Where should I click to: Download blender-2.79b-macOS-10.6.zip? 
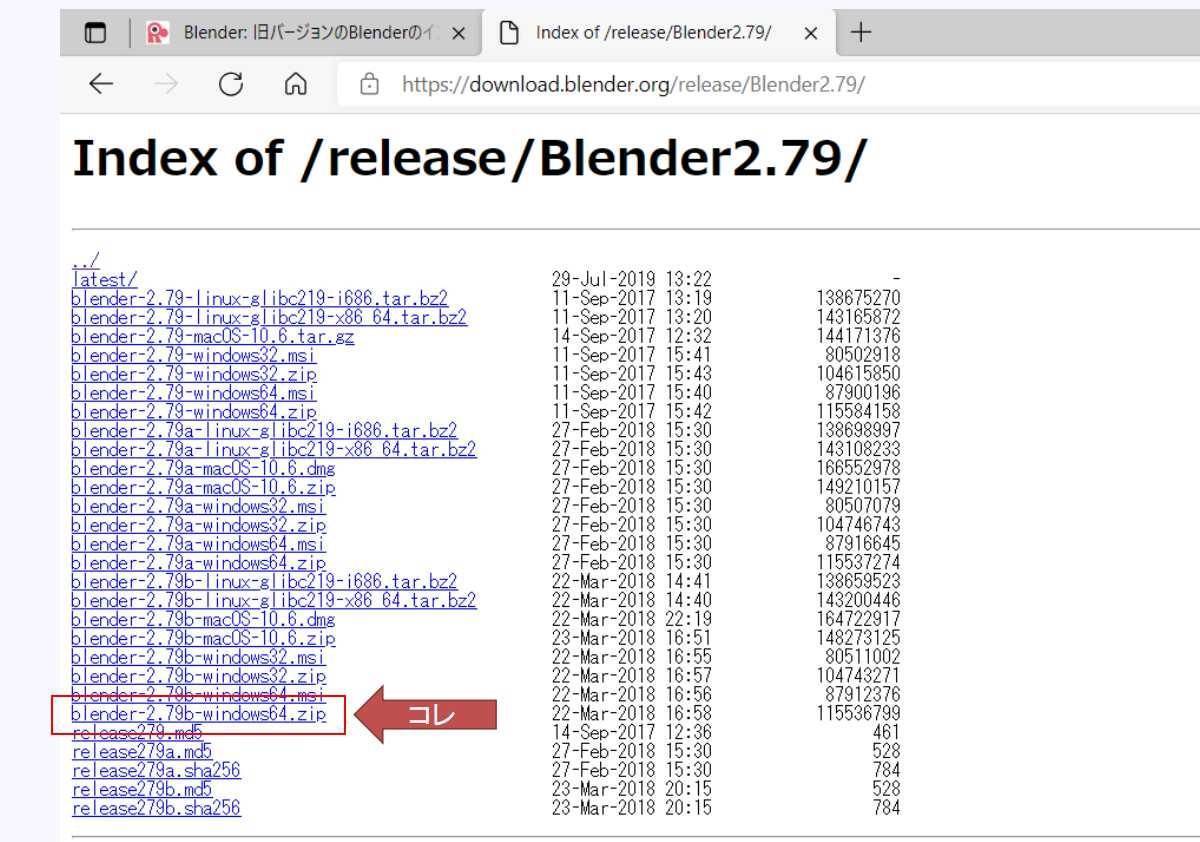(203, 639)
